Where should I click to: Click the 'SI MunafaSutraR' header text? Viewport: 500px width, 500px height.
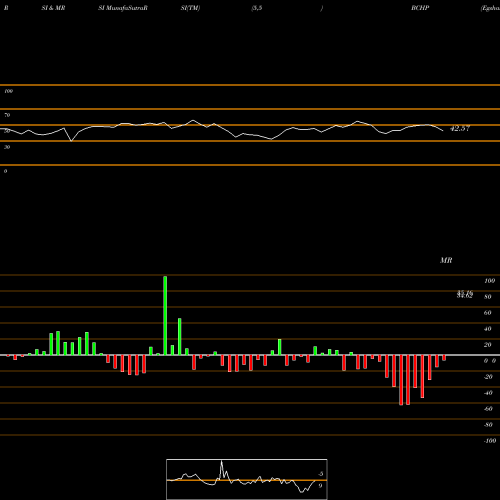123,8
